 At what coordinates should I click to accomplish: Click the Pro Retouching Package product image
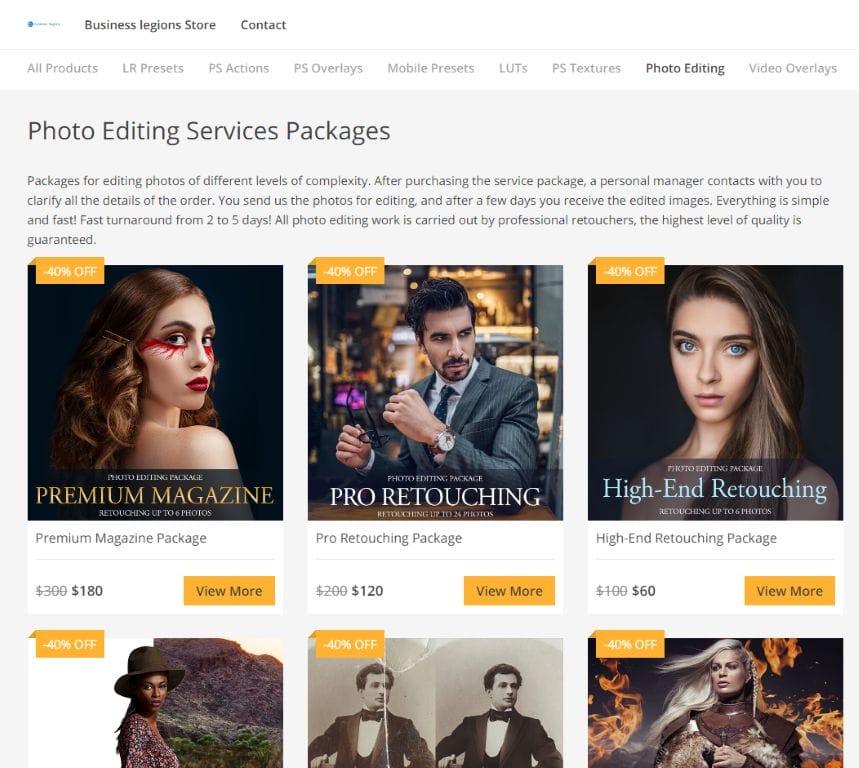pyautogui.click(x=435, y=393)
